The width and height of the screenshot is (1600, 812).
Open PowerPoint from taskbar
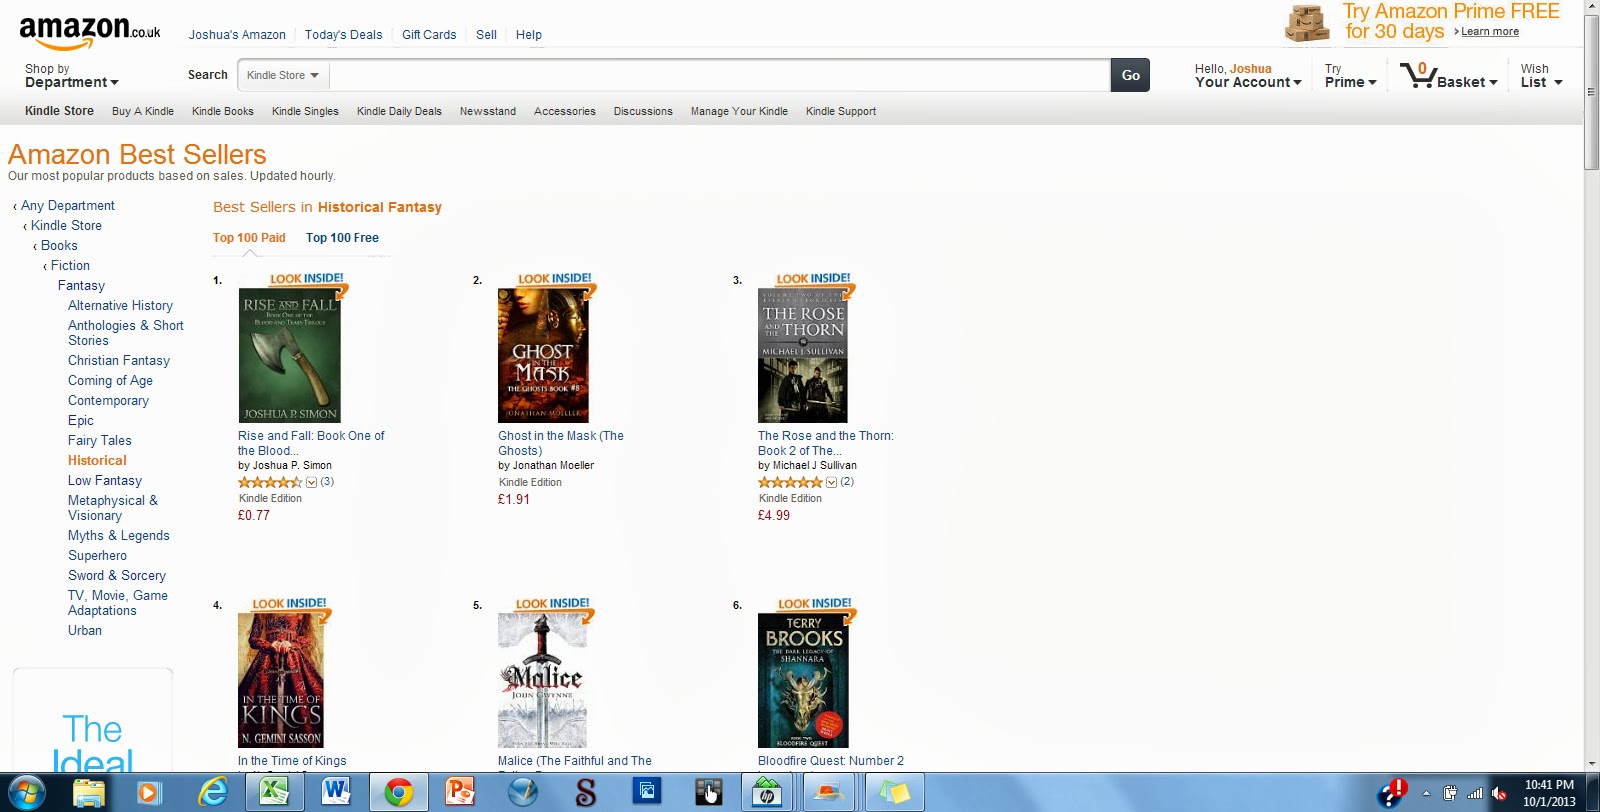point(460,793)
